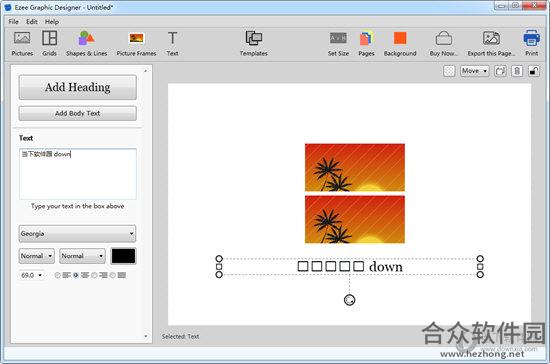Image resolution: width=550 pixels, height=364 pixels.
Task: Click inside the Text input box
Action: click(78, 174)
